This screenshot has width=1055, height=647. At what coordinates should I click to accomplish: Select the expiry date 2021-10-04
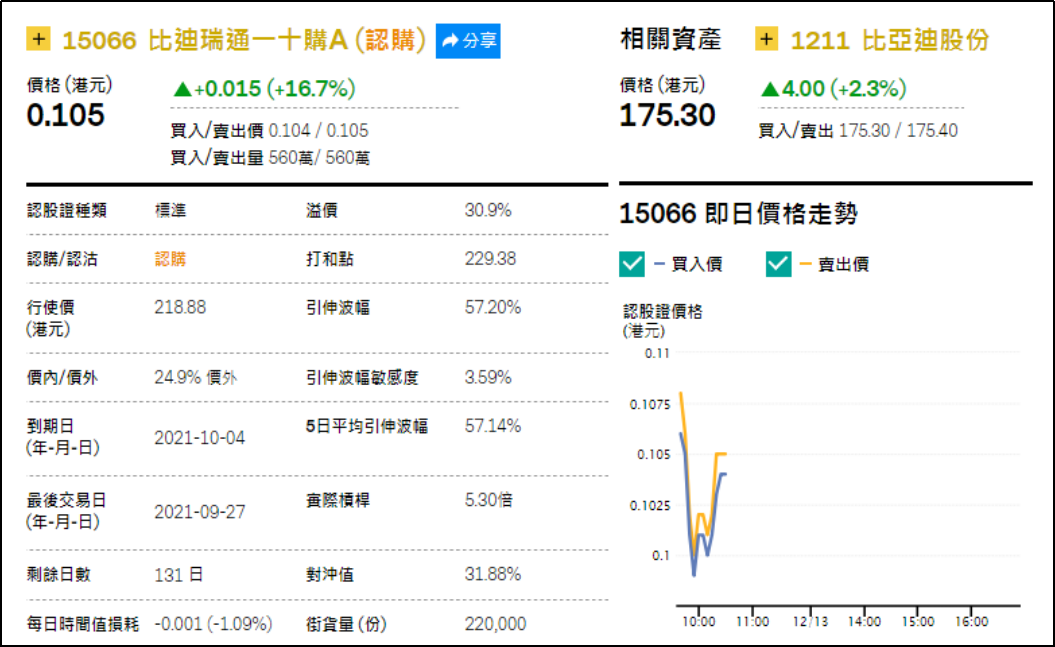point(199,438)
